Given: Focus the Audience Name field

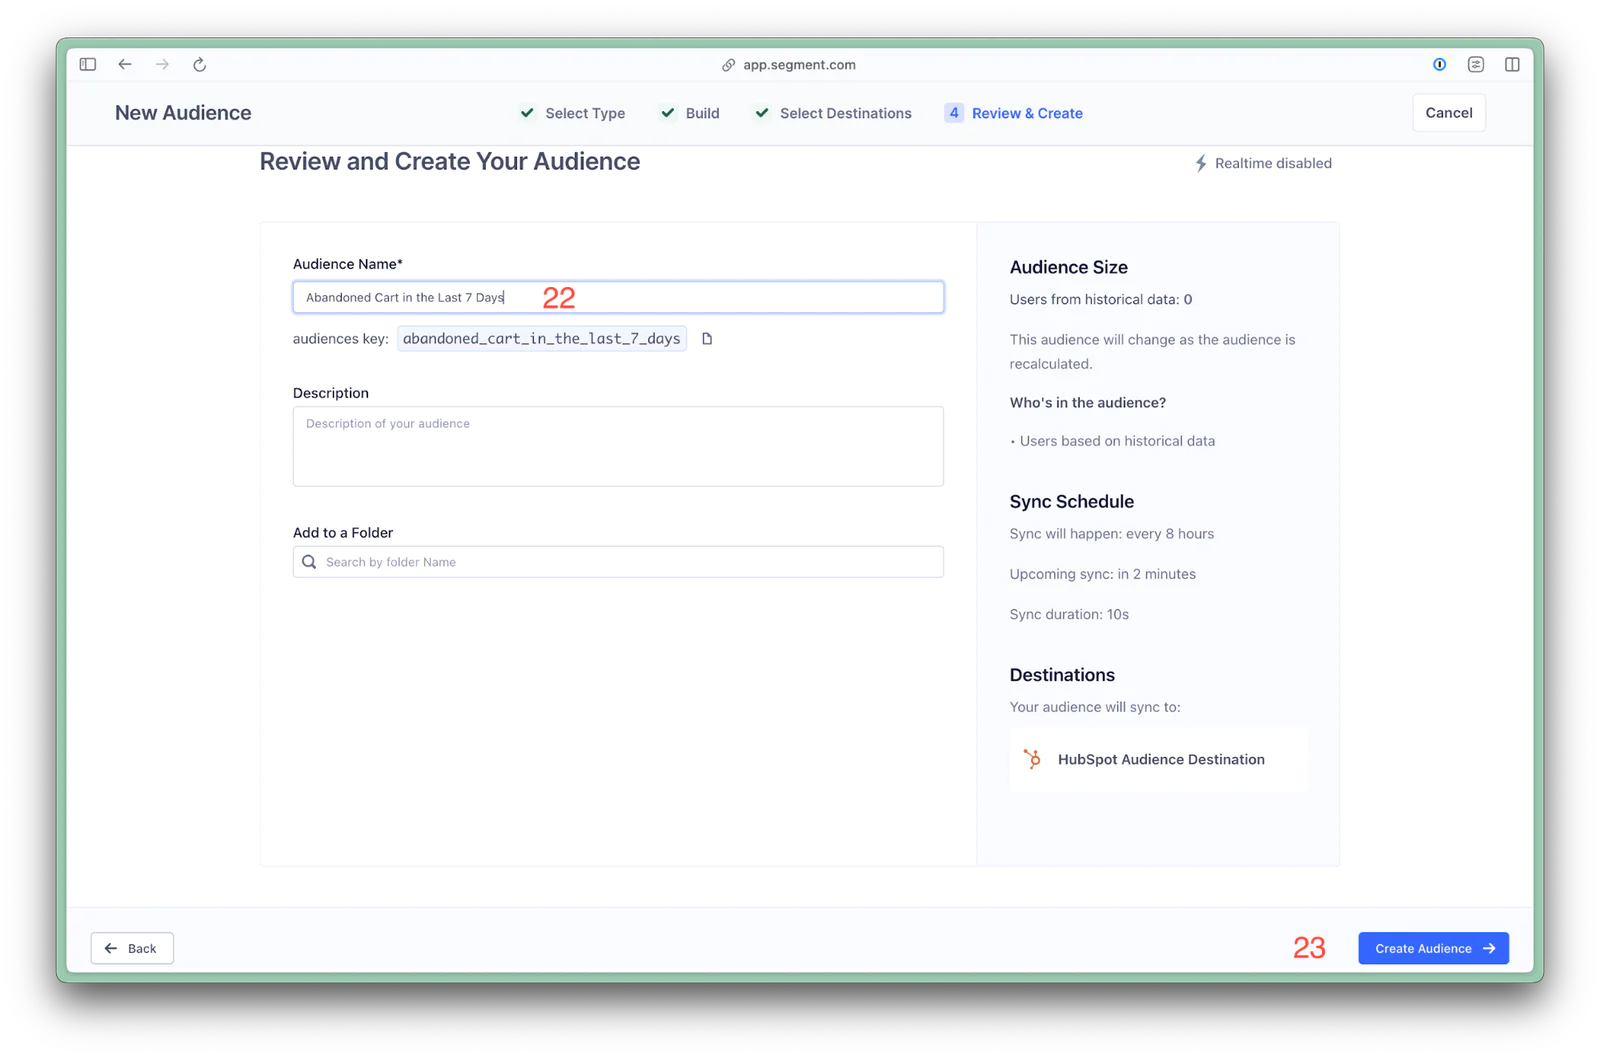Looking at the screenshot, I should pos(617,297).
